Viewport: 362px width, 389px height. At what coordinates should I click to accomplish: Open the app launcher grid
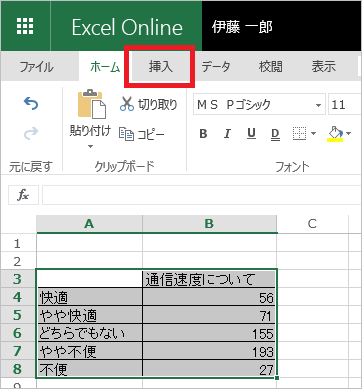(x=25, y=26)
